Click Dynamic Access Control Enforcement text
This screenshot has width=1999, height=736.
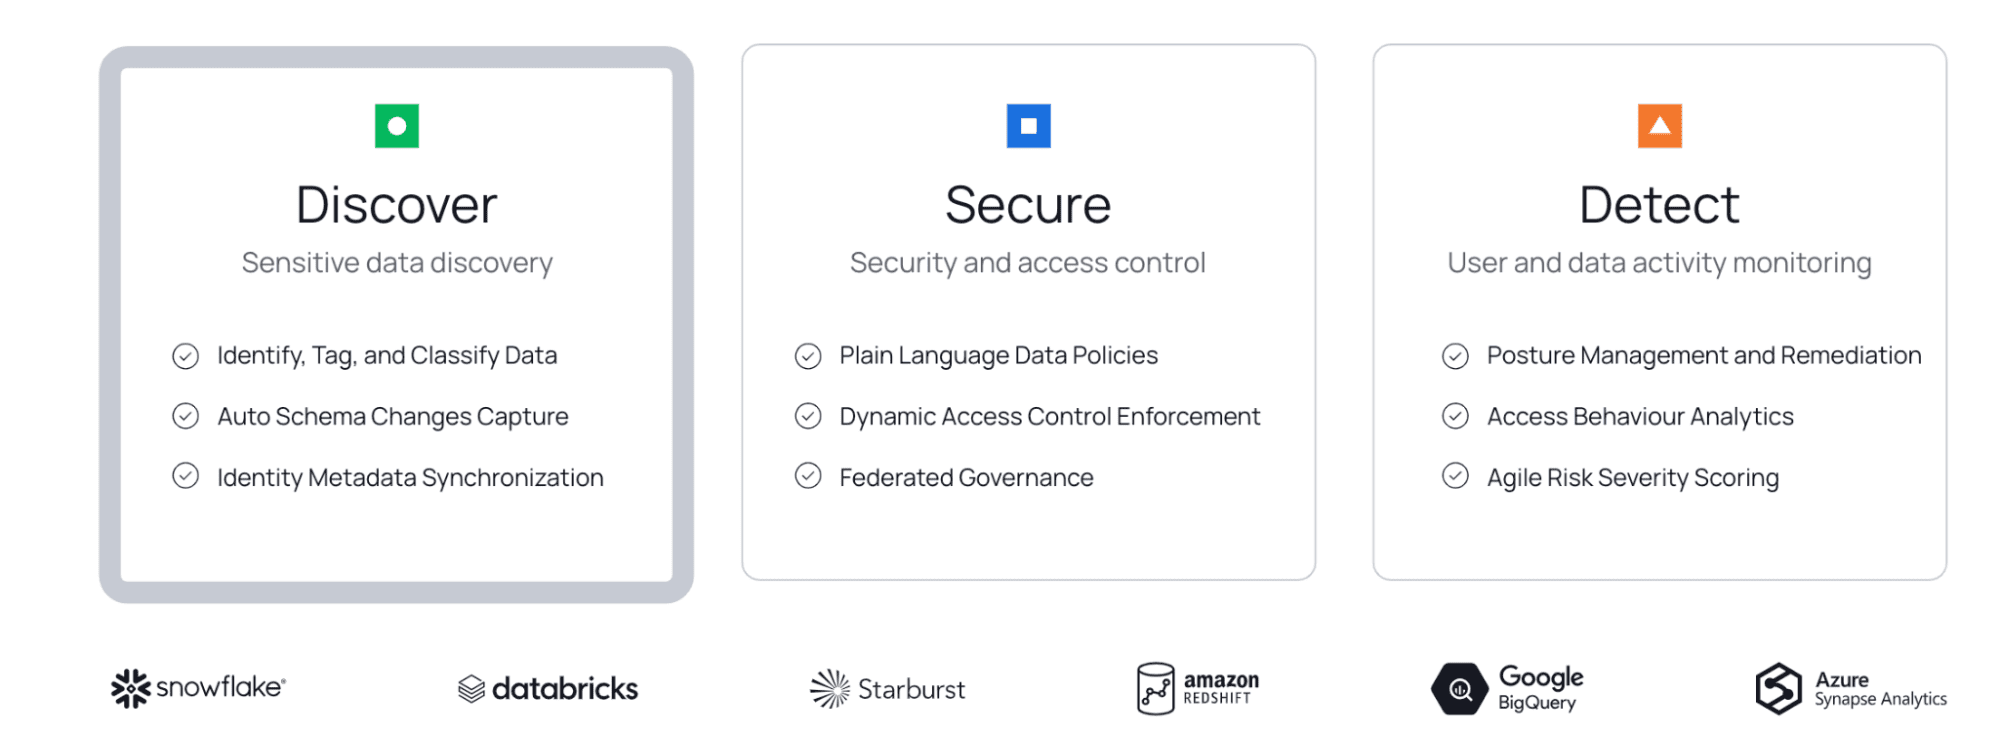(1050, 417)
